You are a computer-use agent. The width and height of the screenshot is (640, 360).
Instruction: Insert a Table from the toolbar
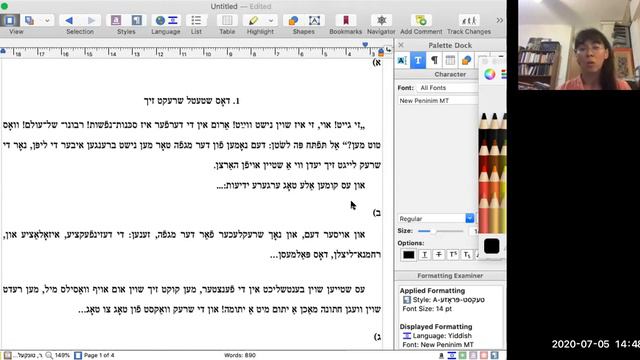[x=227, y=20]
